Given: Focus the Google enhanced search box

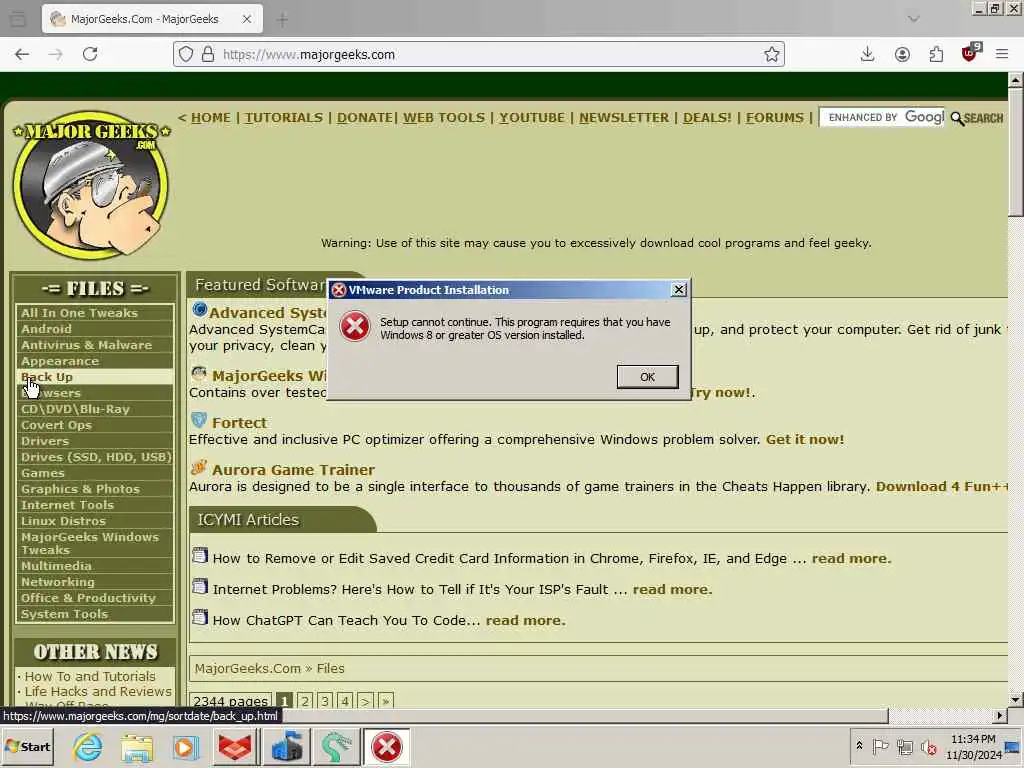Looking at the screenshot, I should point(882,118).
